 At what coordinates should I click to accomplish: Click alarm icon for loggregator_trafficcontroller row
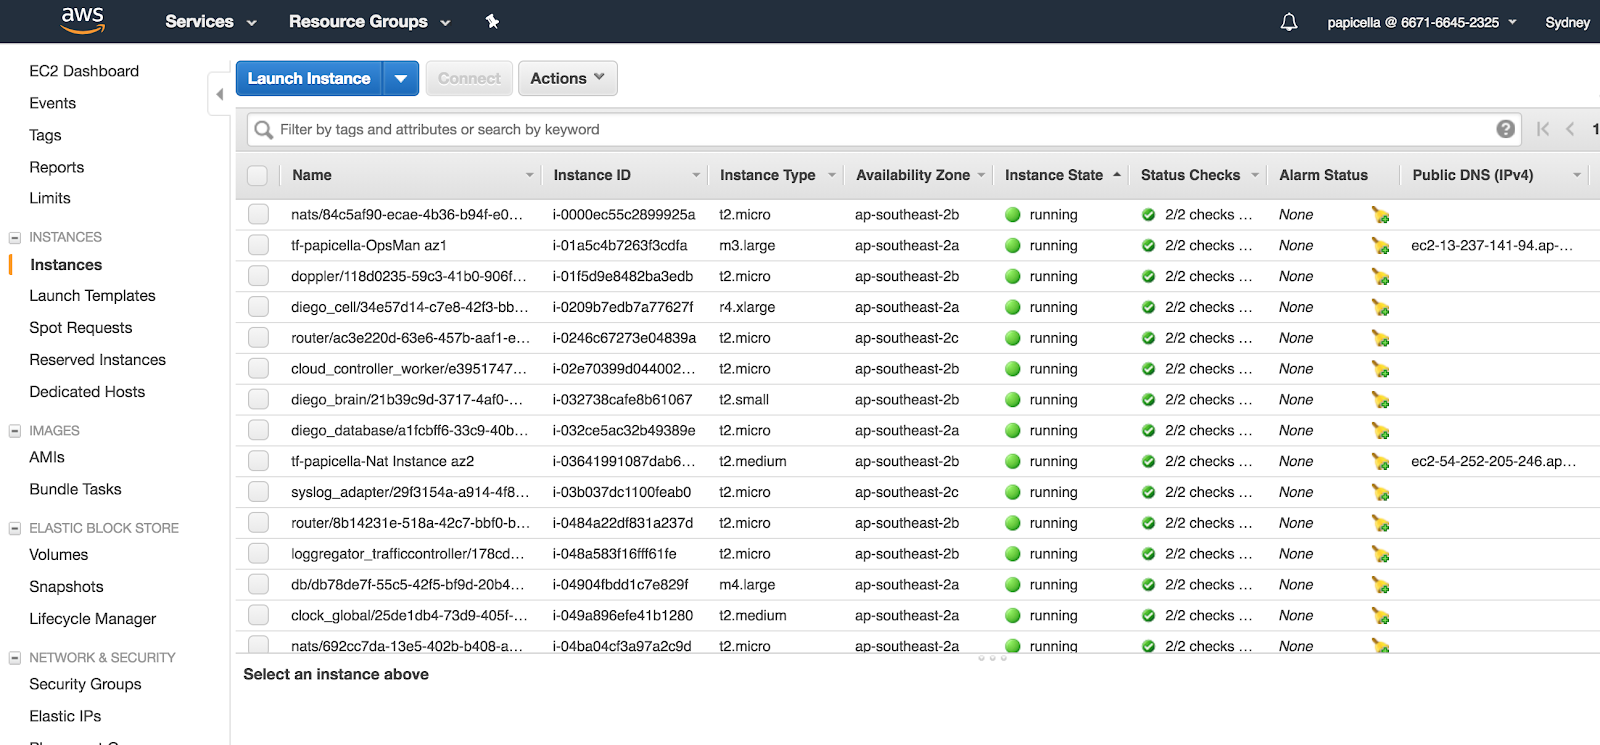1381,555
